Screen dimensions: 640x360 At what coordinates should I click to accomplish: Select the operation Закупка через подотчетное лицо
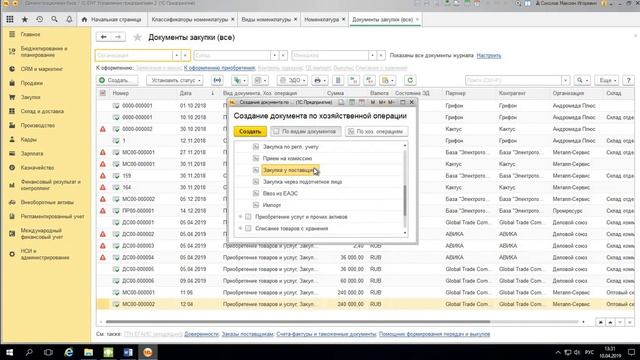coord(302,182)
